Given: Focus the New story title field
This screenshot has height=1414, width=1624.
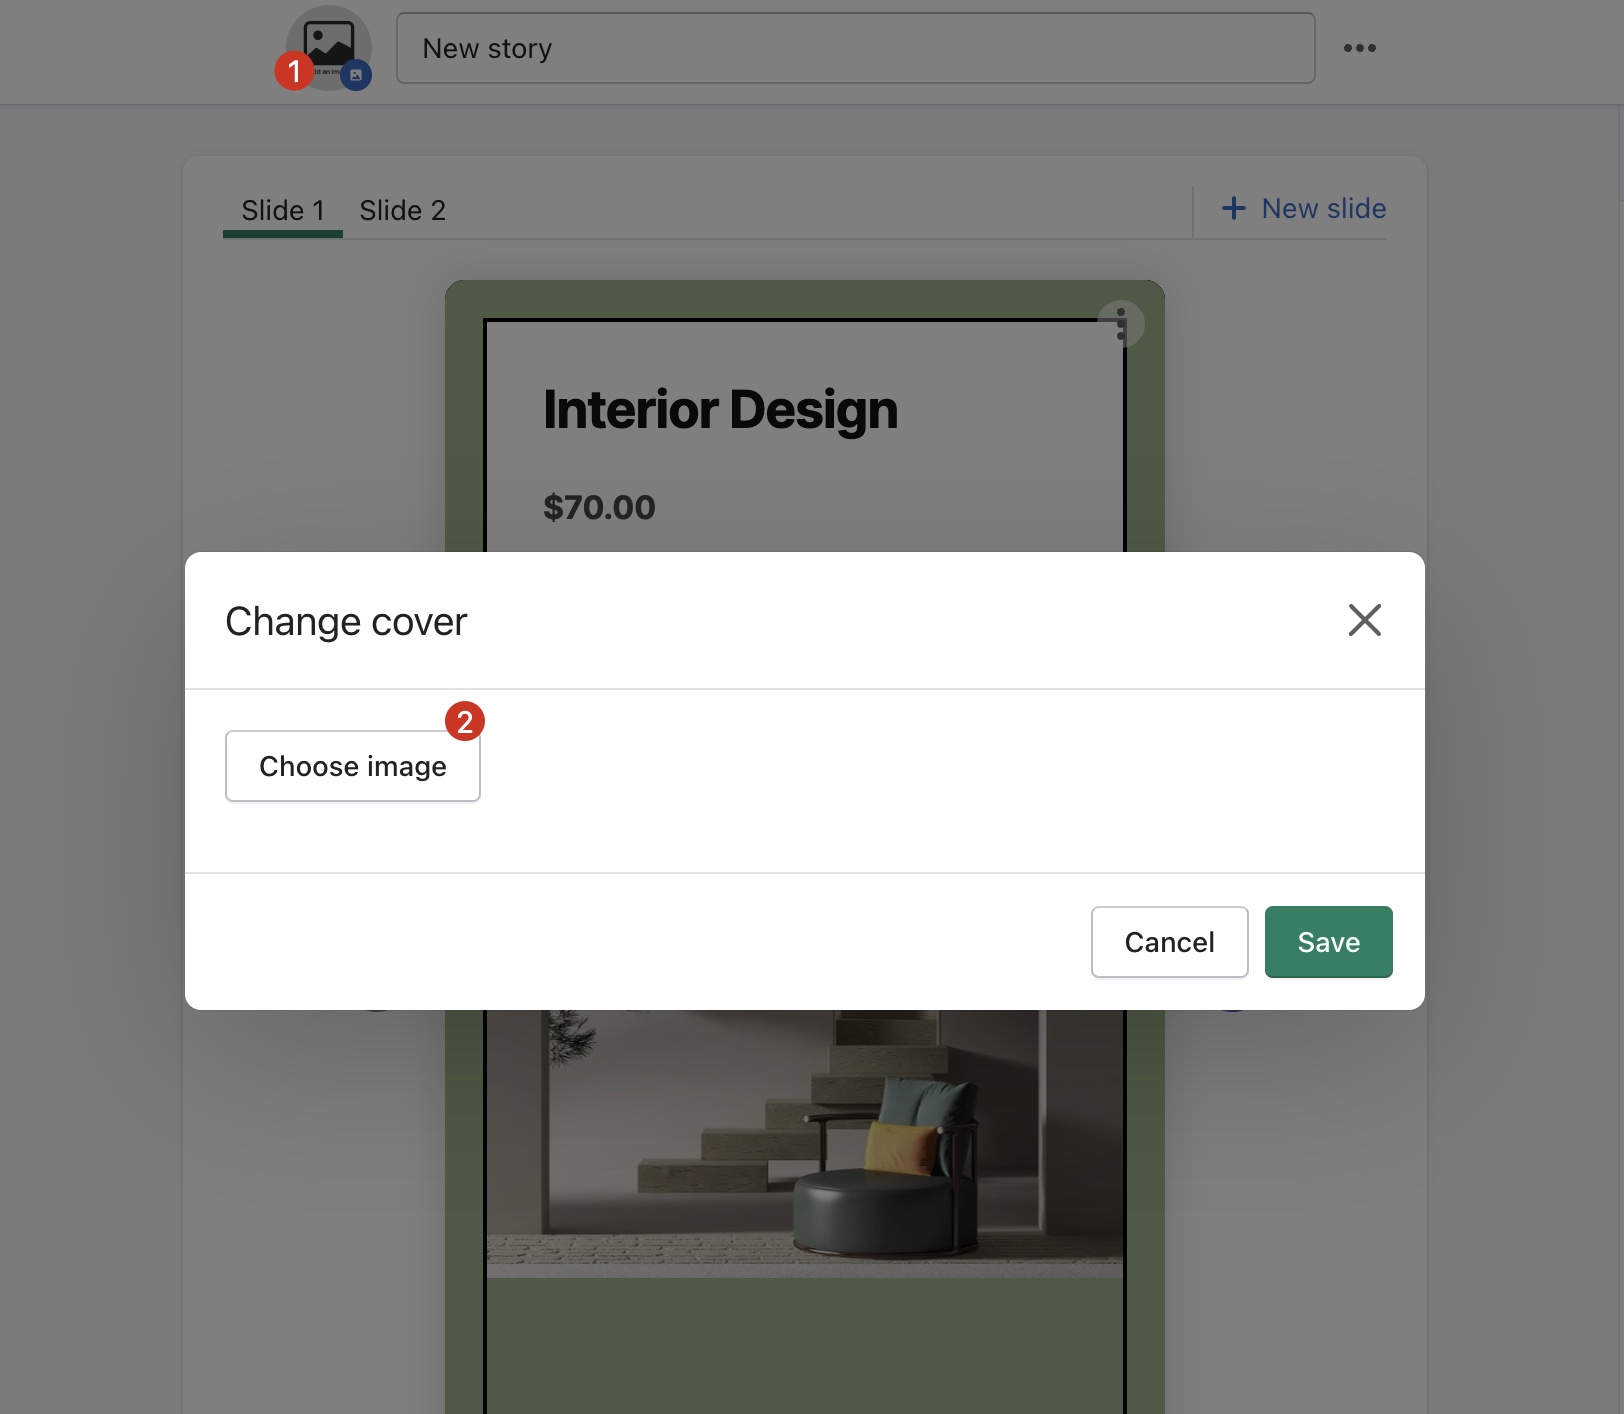Looking at the screenshot, I should 855,48.
